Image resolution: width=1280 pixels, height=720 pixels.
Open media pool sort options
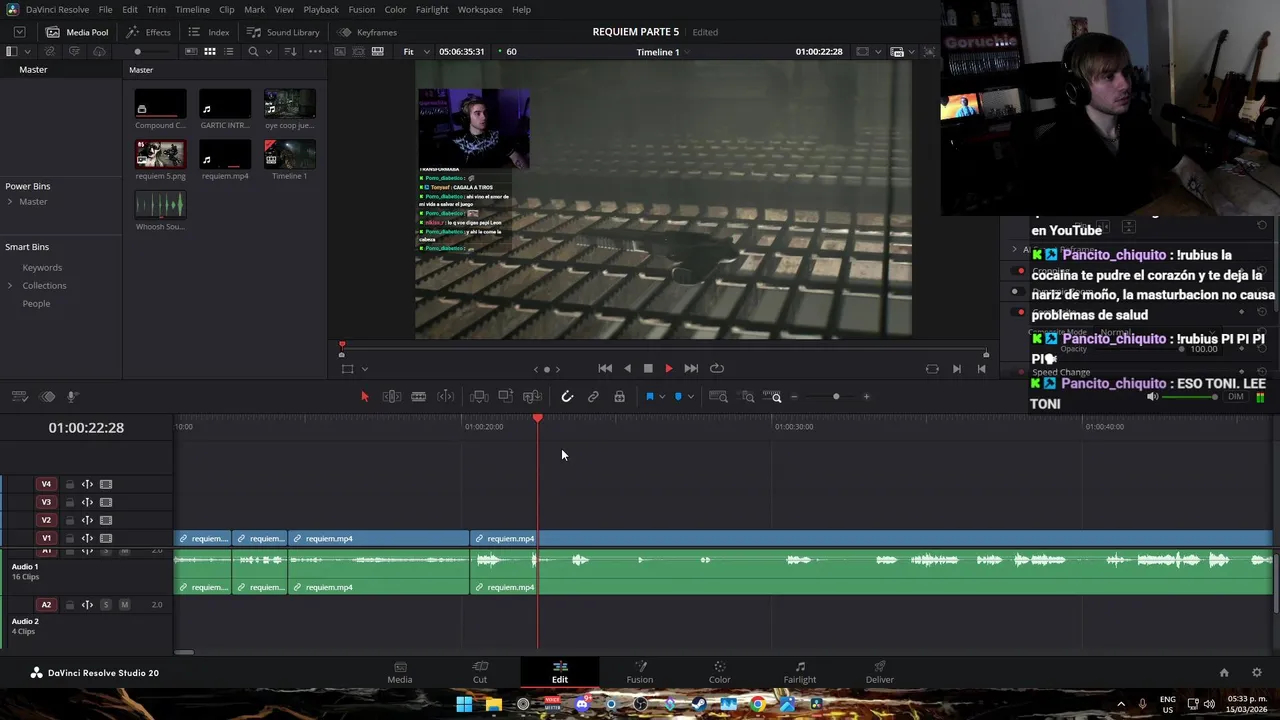pos(290,51)
